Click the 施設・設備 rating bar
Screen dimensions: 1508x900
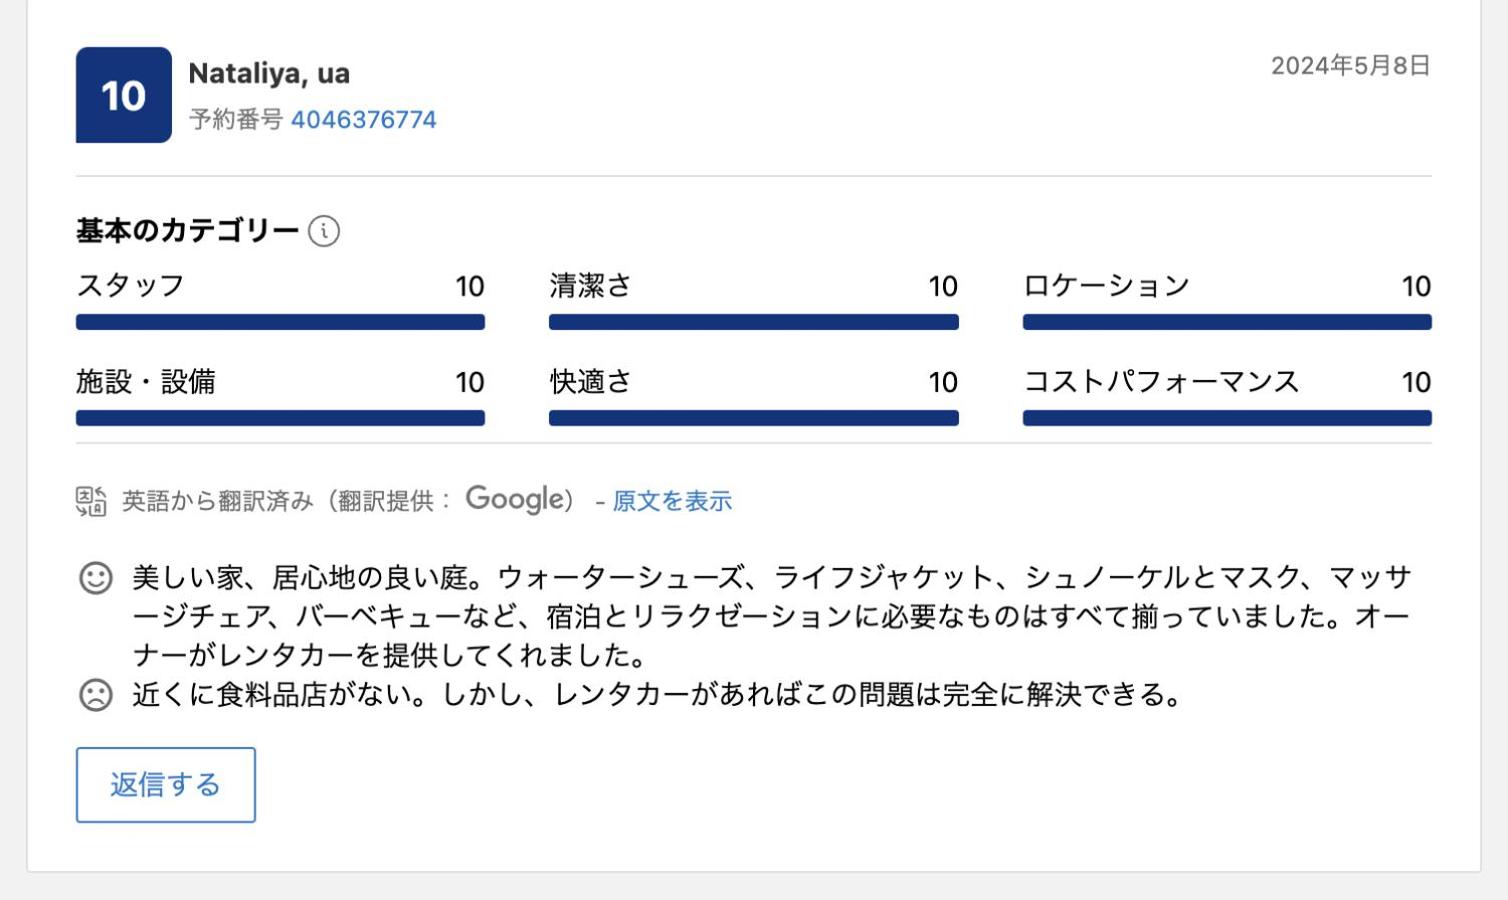280,418
